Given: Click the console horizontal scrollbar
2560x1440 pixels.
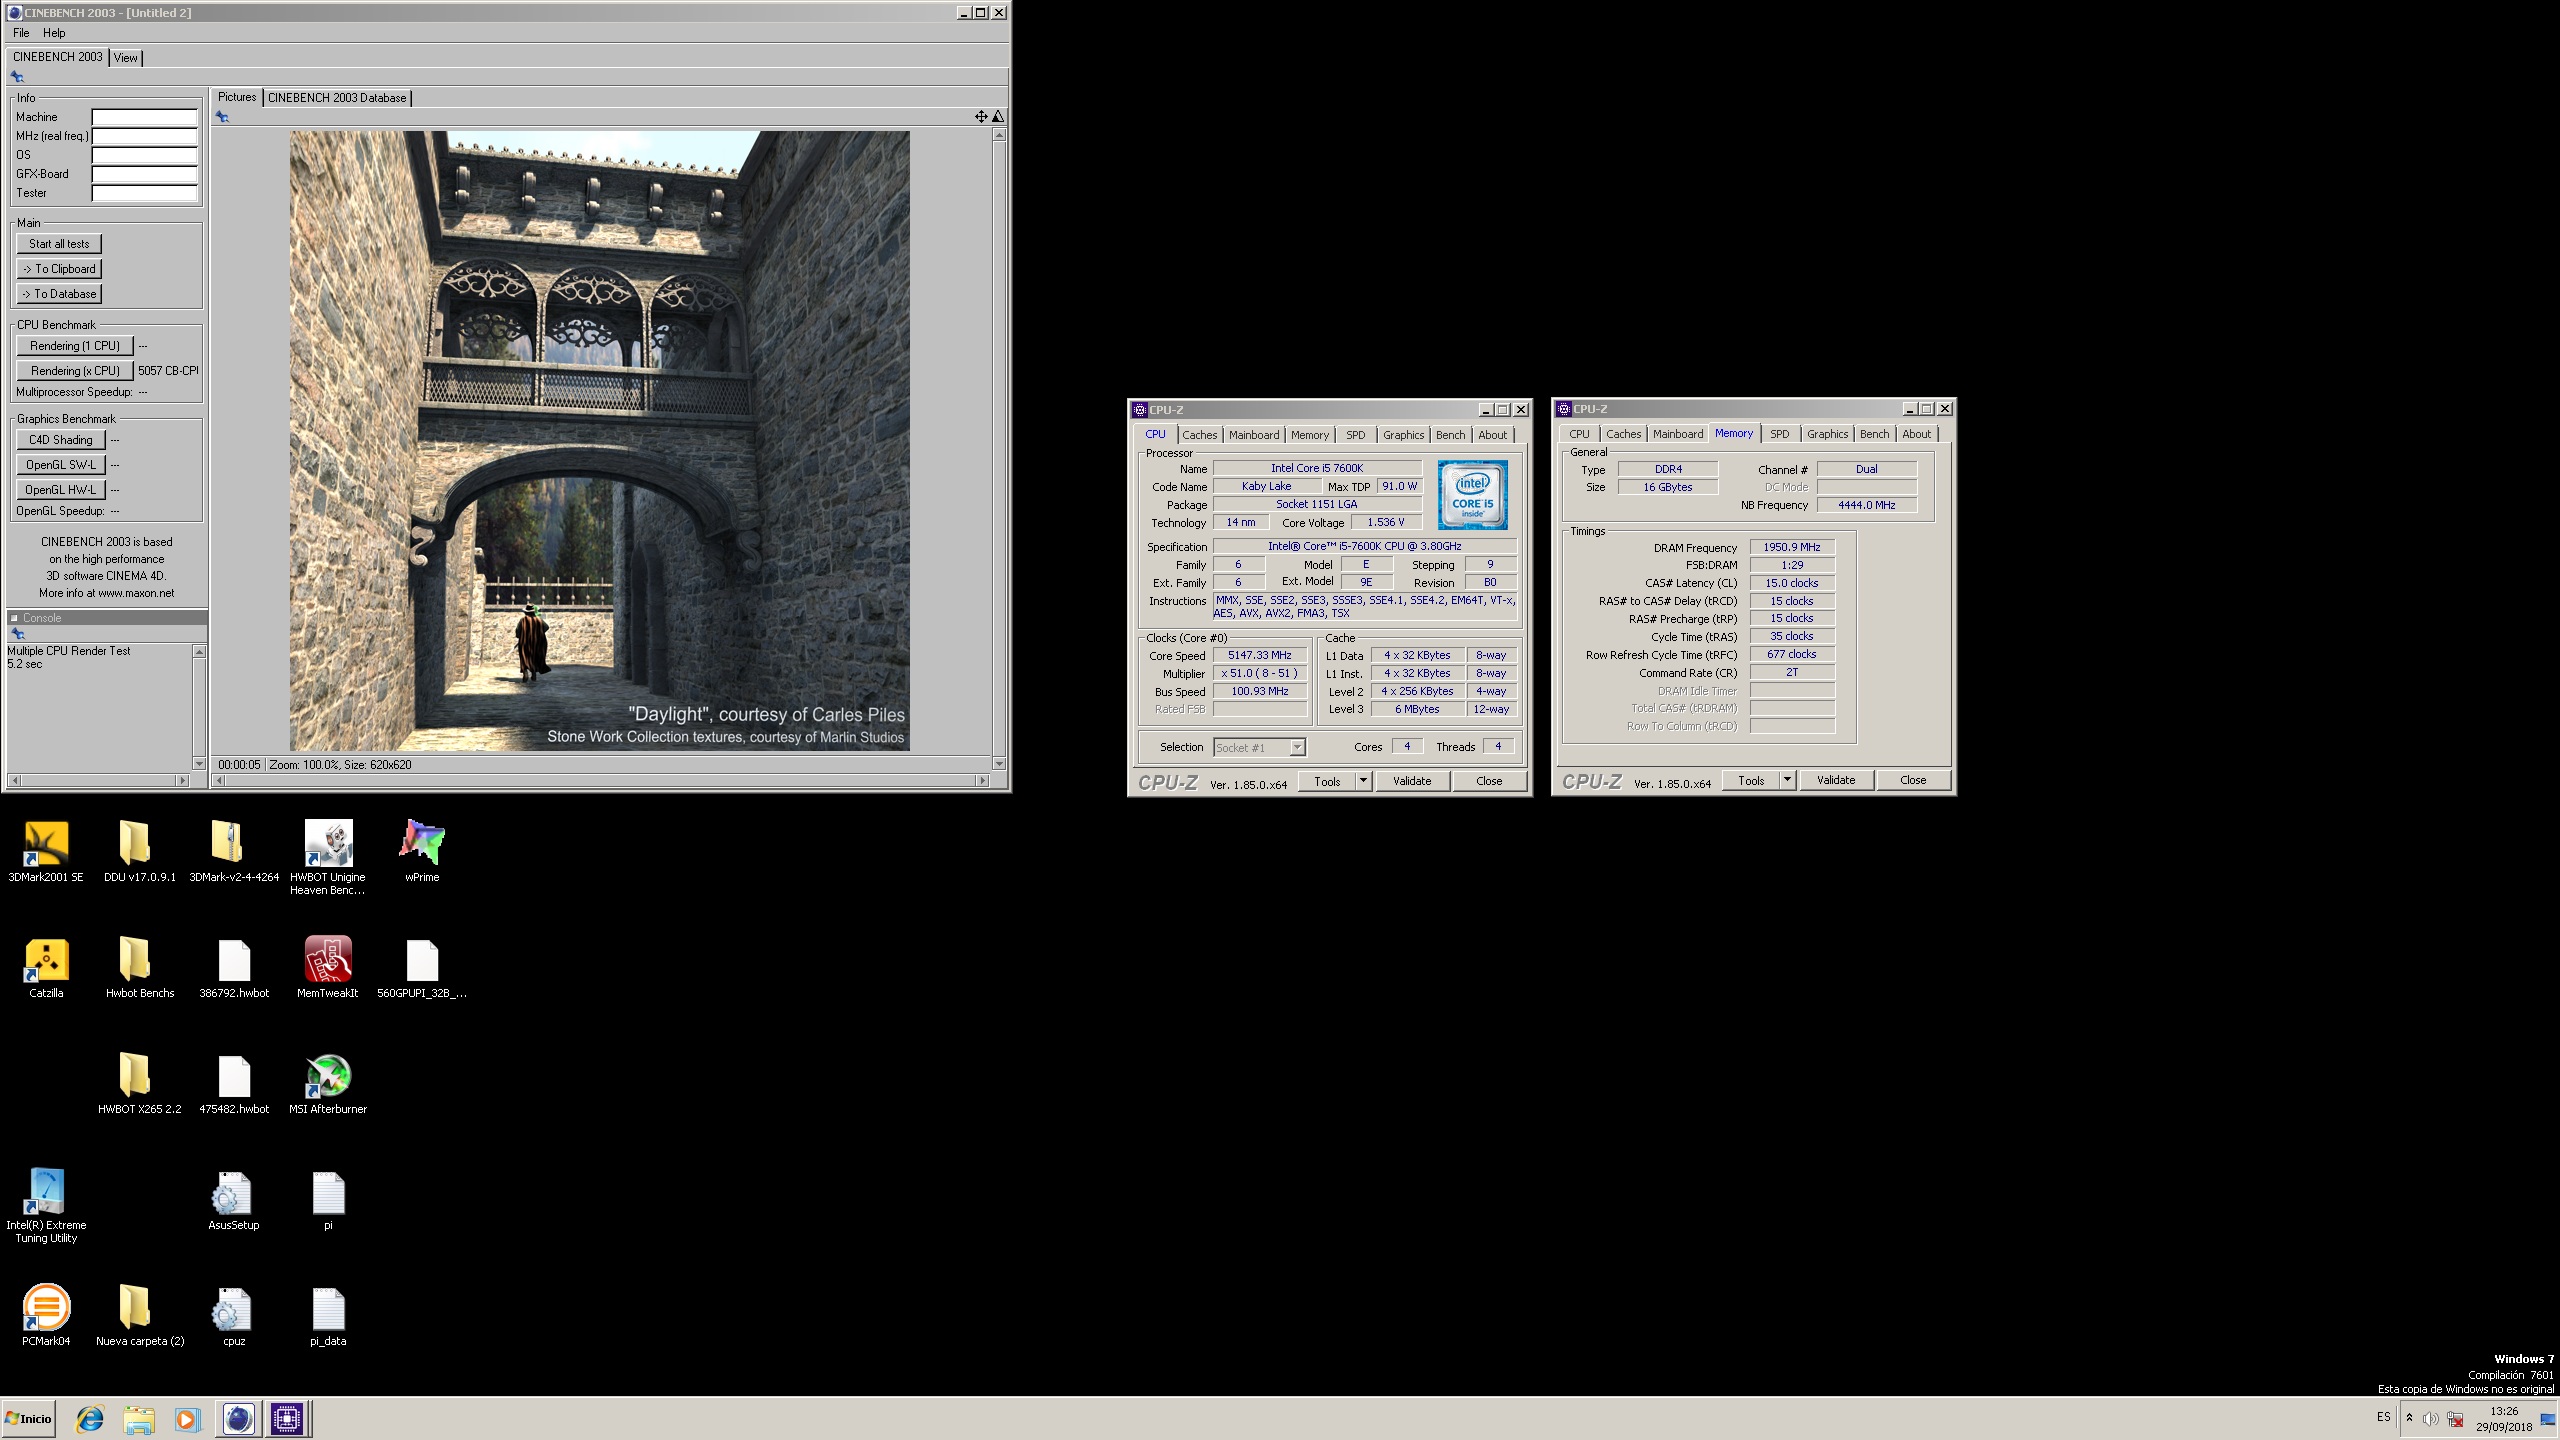Looking at the screenshot, I should [99, 780].
